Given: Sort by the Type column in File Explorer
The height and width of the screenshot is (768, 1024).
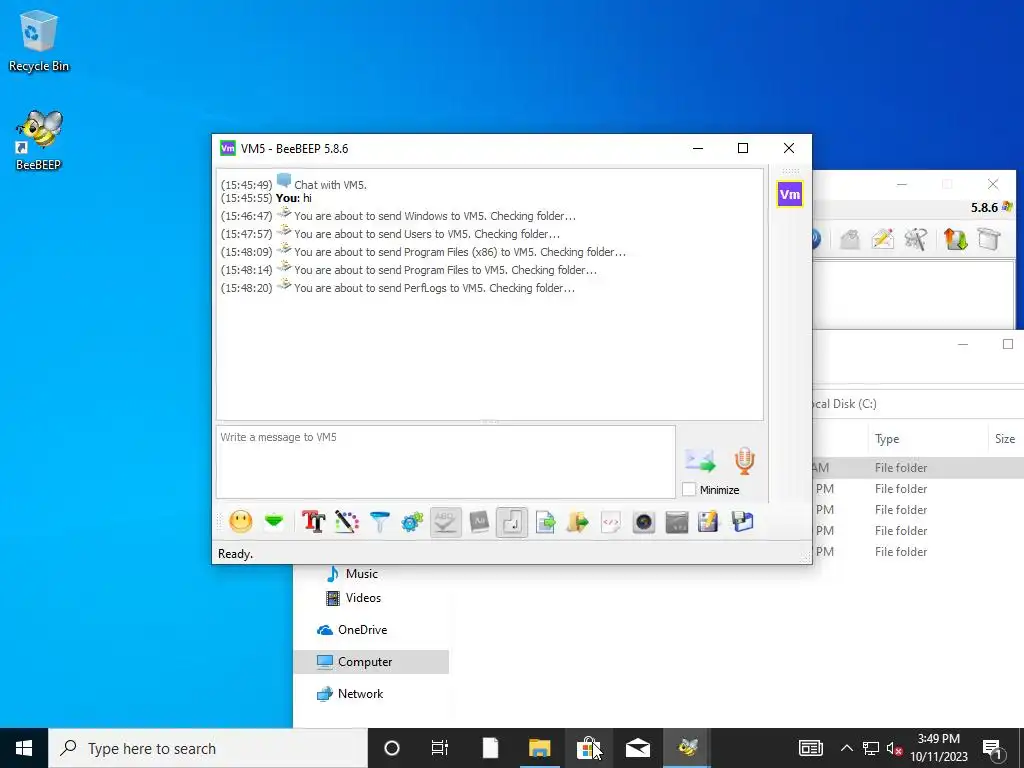Looking at the screenshot, I should coord(887,439).
